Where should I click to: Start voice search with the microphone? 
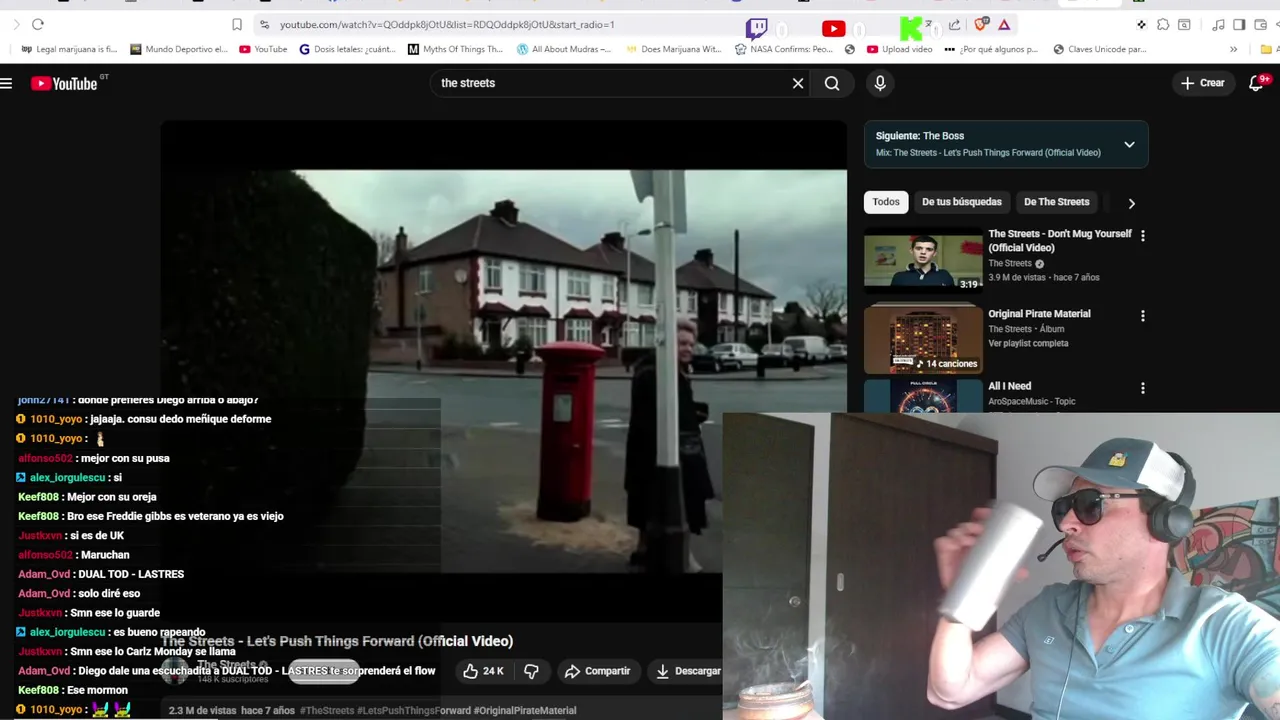pyautogui.click(x=880, y=84)
